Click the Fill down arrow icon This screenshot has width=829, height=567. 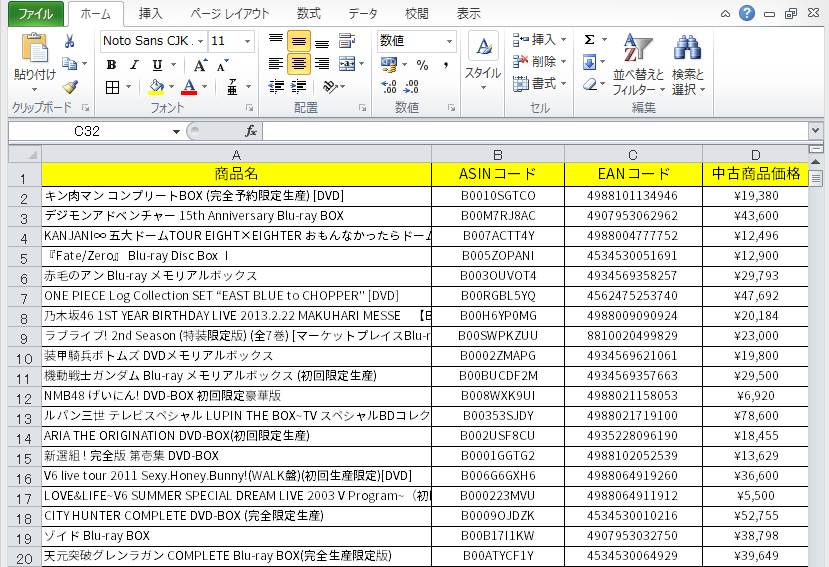[589, 62]
